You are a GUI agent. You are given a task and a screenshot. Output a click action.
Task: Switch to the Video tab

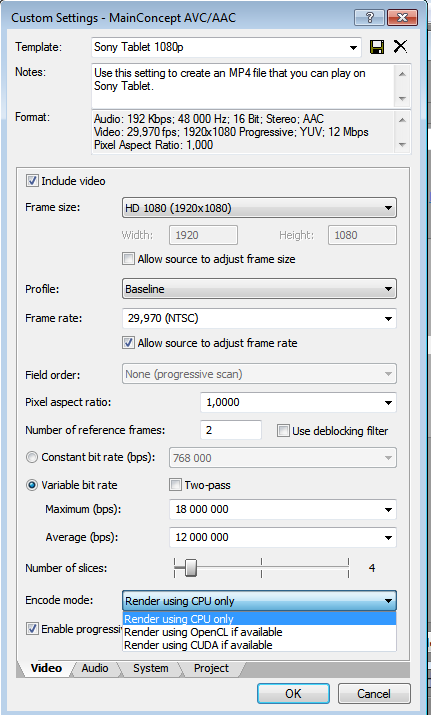[46, 668]
